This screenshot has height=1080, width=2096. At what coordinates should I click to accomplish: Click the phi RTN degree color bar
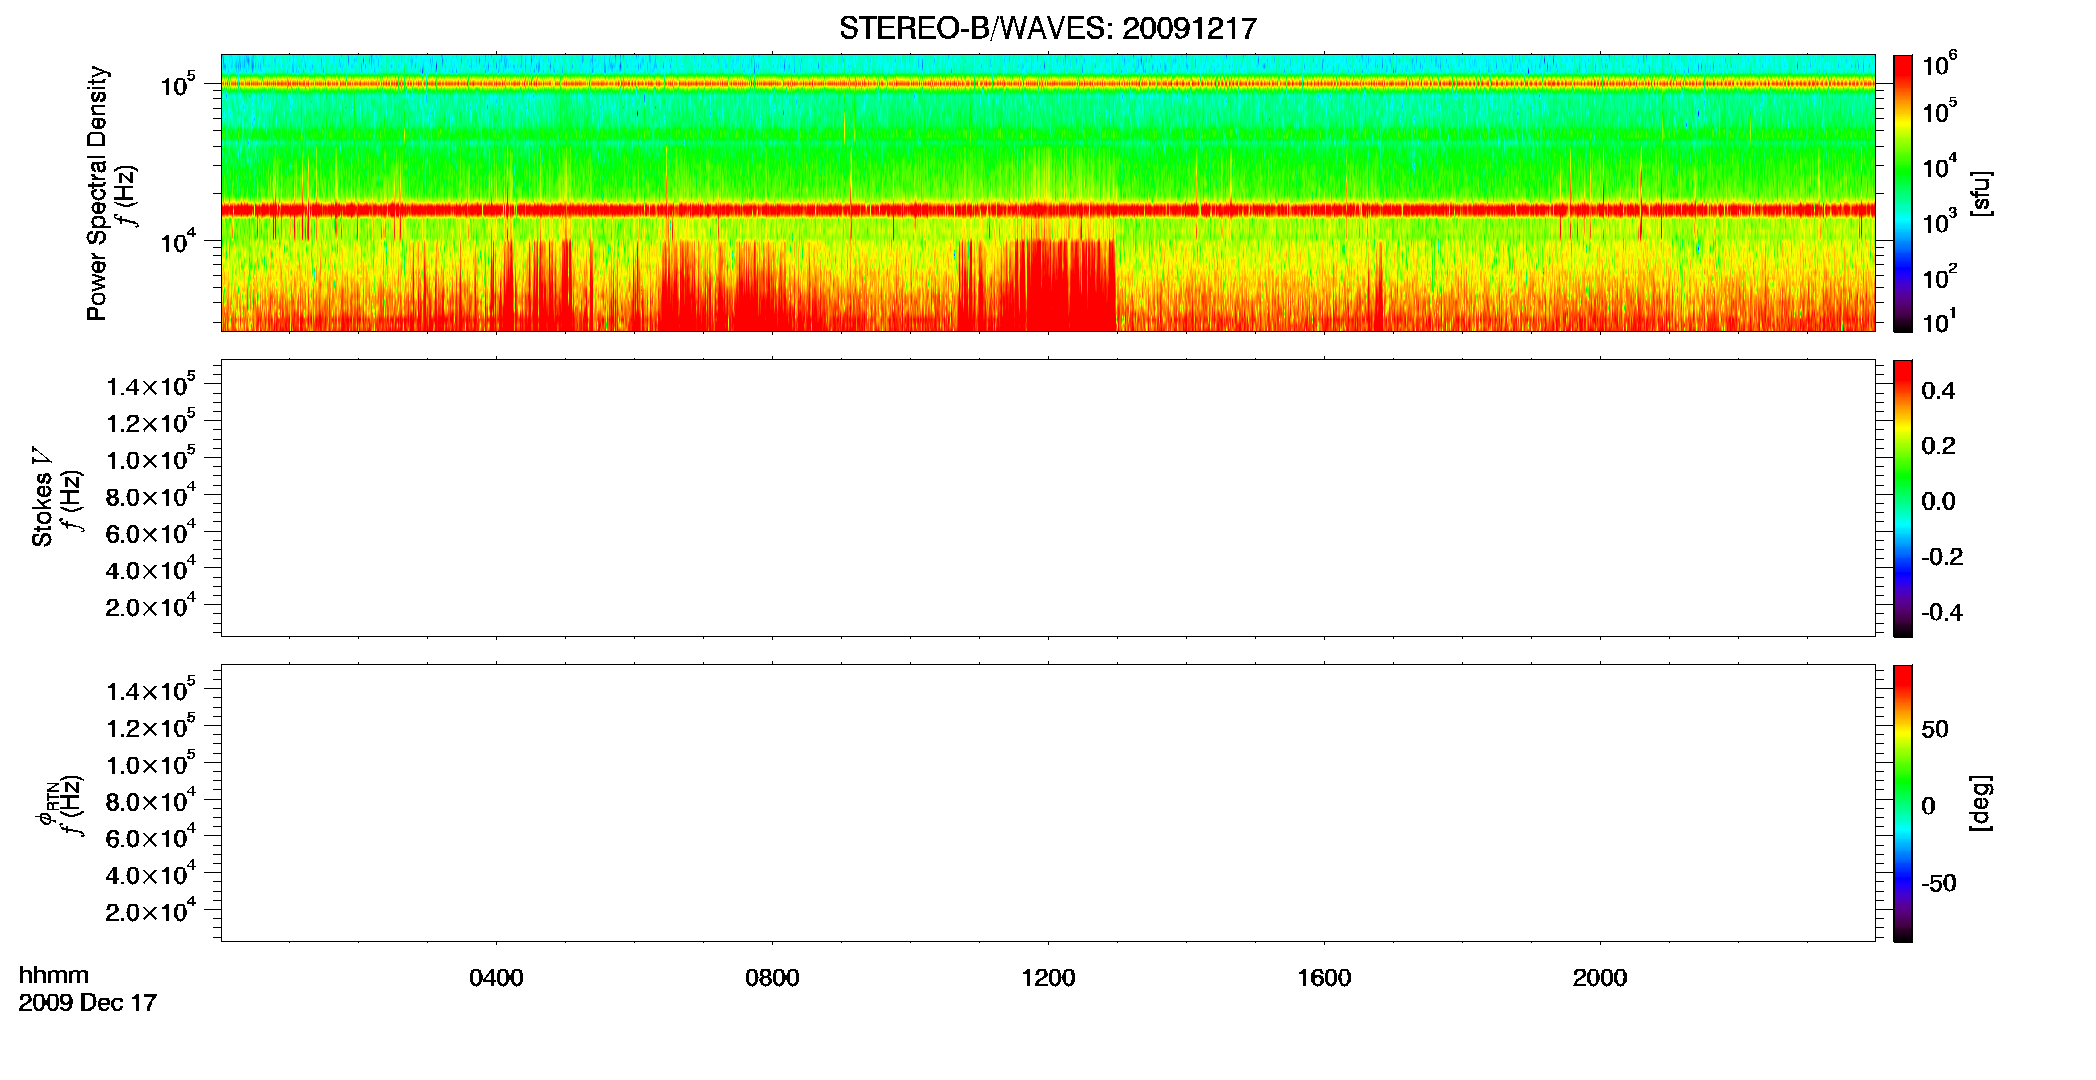[x=1902, y=803]
